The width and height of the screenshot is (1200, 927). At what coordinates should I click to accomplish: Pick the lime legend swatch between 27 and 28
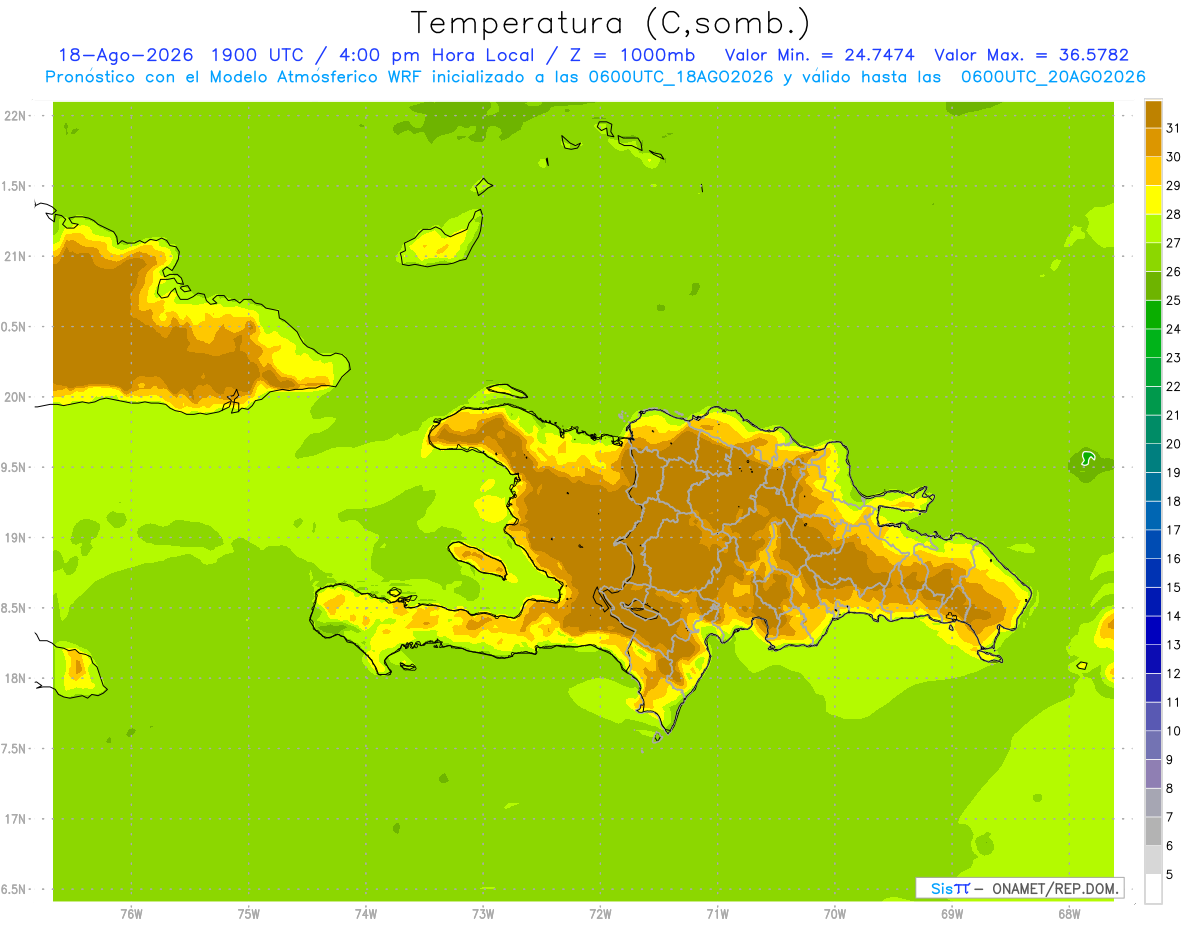[x=1153, y=228]
